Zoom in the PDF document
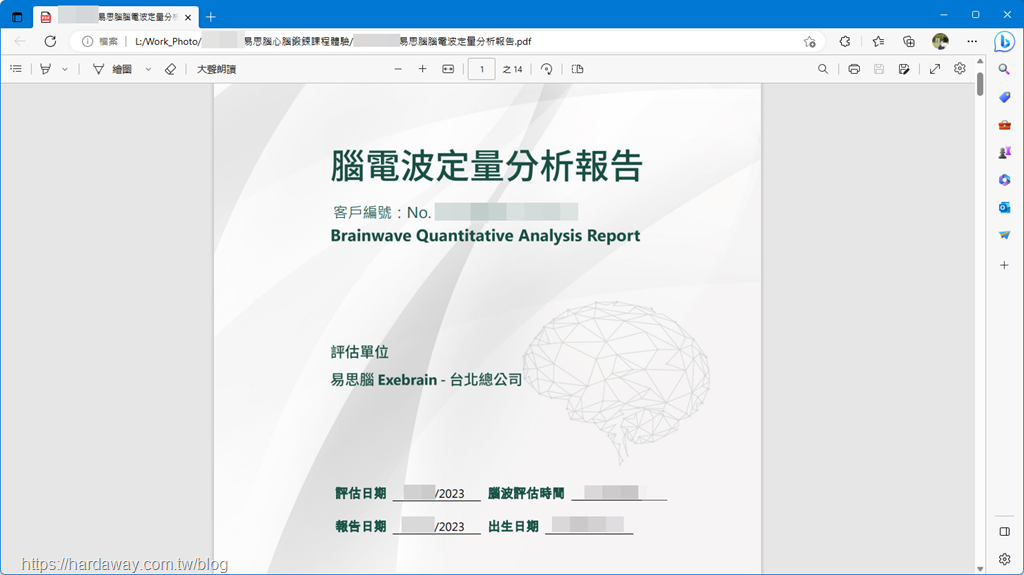 point(423,69)
